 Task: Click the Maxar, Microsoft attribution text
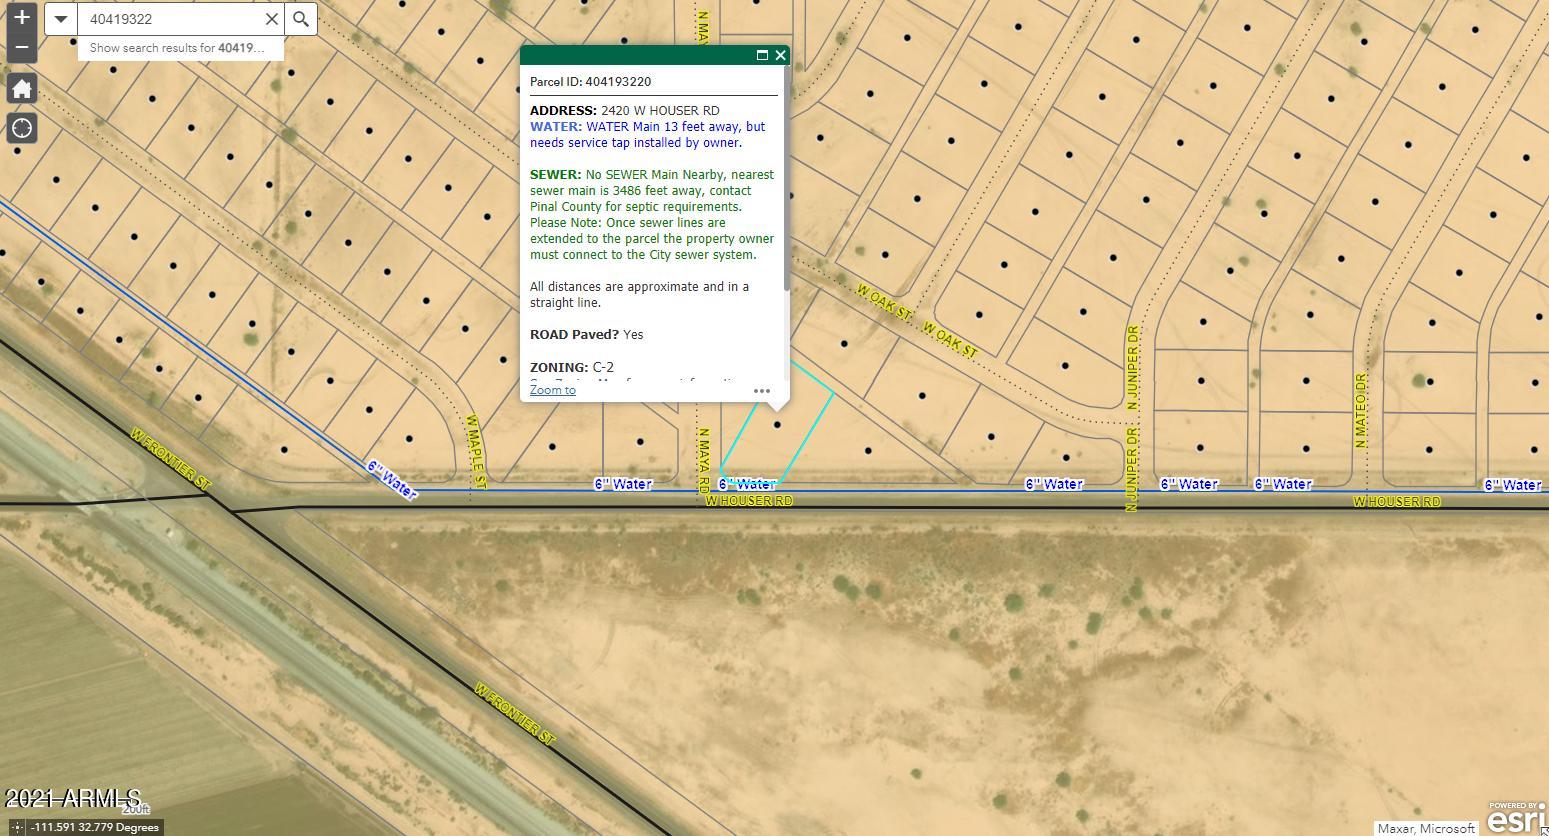1427,828
